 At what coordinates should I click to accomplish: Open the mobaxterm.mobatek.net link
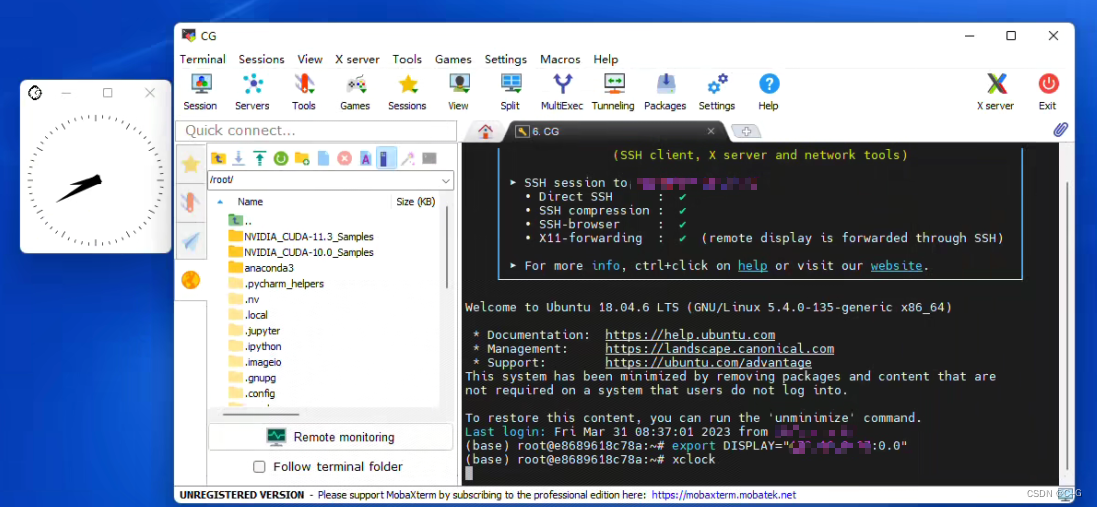[x=724, y=495]
